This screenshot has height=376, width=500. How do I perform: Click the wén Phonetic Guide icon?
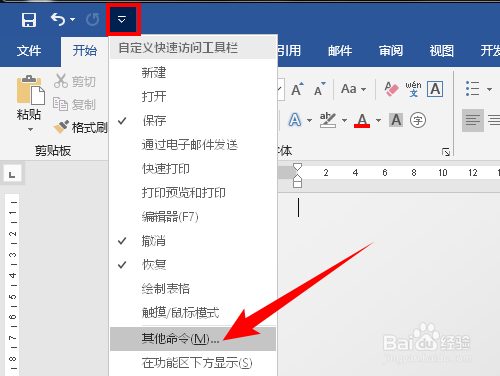(x=413, y=89)
